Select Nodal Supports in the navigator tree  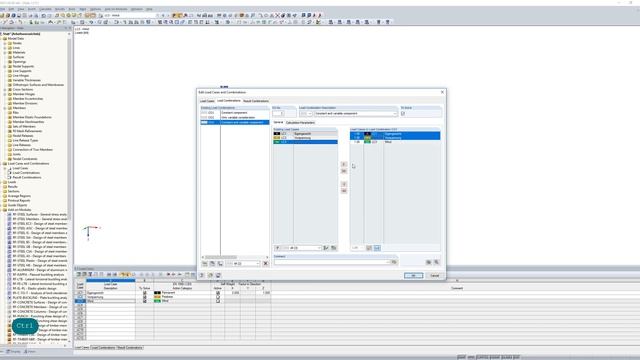23,66
